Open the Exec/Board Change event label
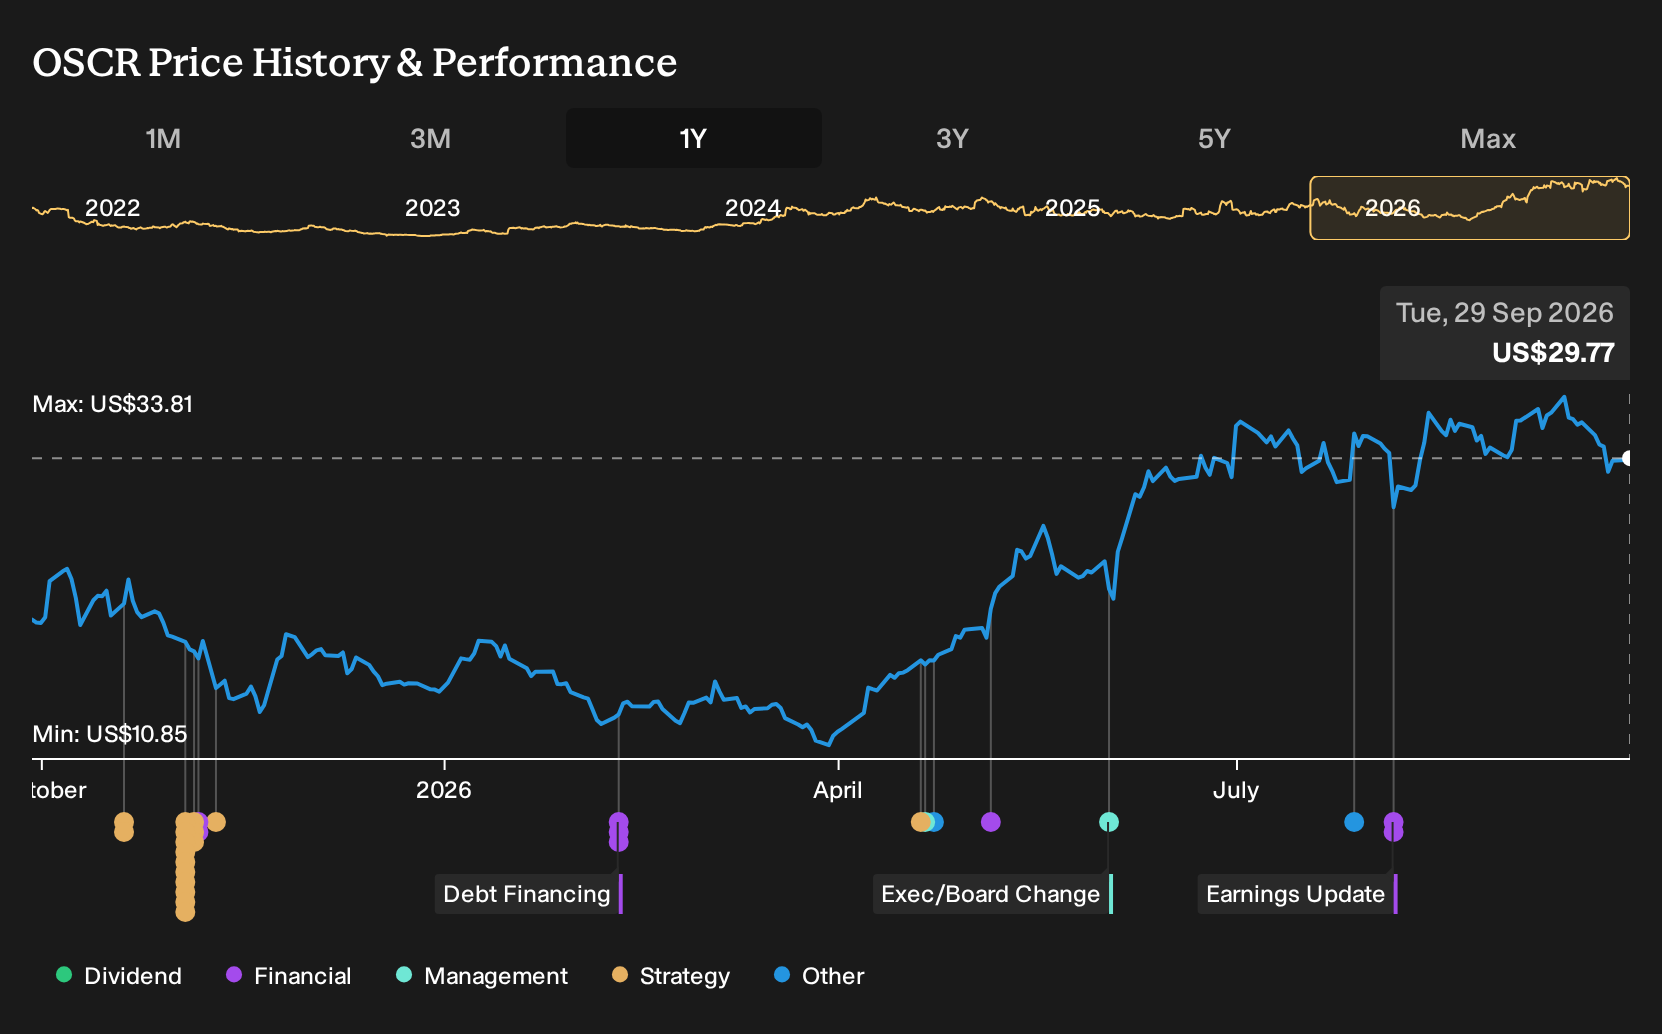The height and width of the screenshot is (1034, 1662). click(992, 894)
